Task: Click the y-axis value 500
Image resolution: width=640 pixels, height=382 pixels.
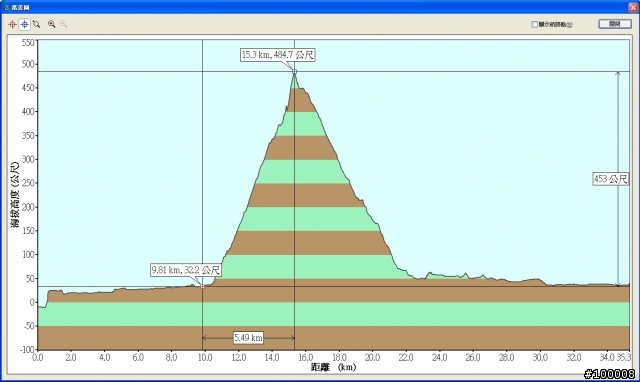Action: click(x=28, y=64)
